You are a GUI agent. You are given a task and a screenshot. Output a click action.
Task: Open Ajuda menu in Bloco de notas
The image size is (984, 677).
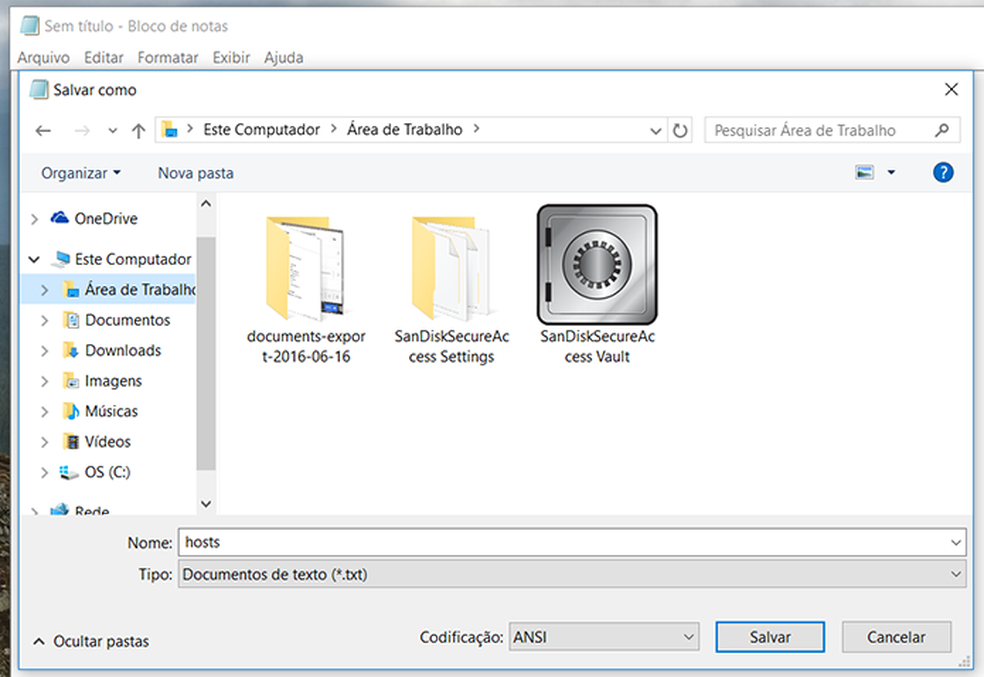pyautogui.click(x=284, y=57)
